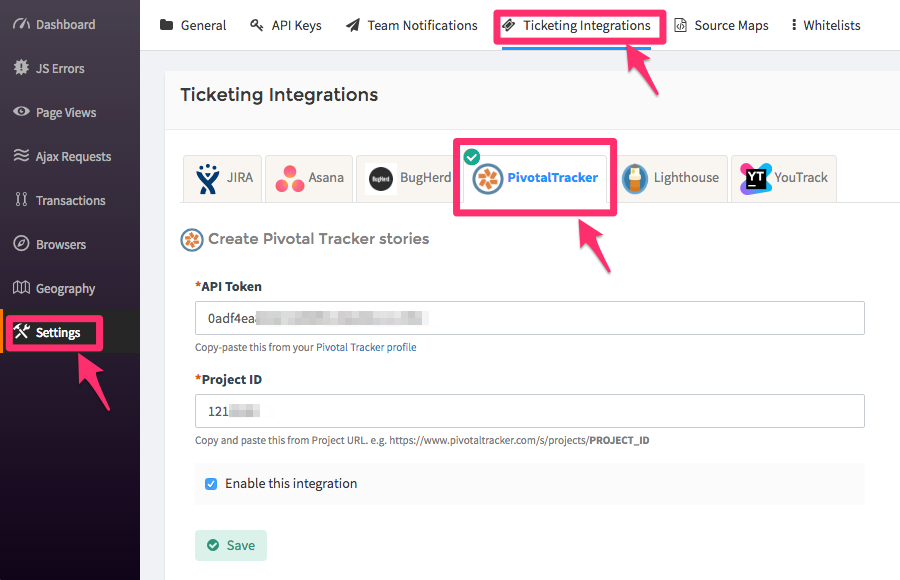Click the Page Views eye icon
This screenshot has height=580, width=900.
[21, 111]
